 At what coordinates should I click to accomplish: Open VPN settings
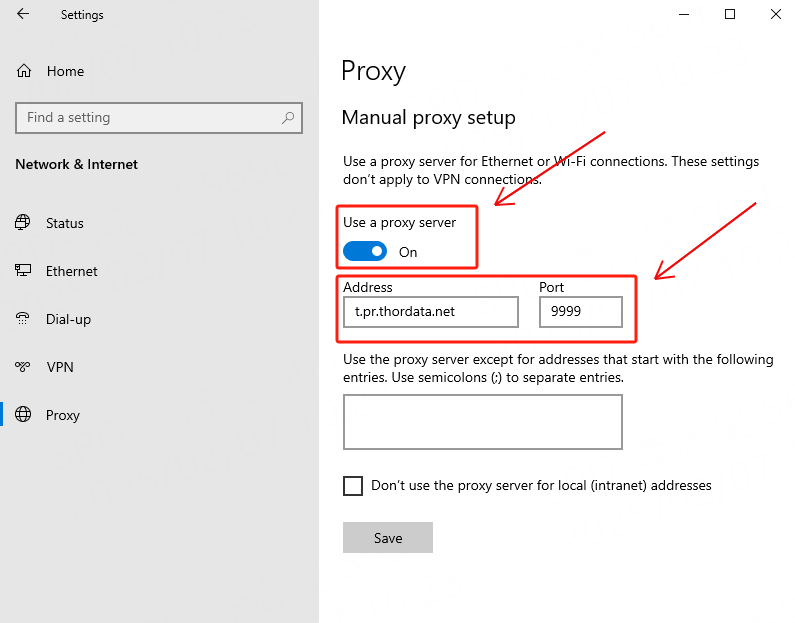[60, 367]
